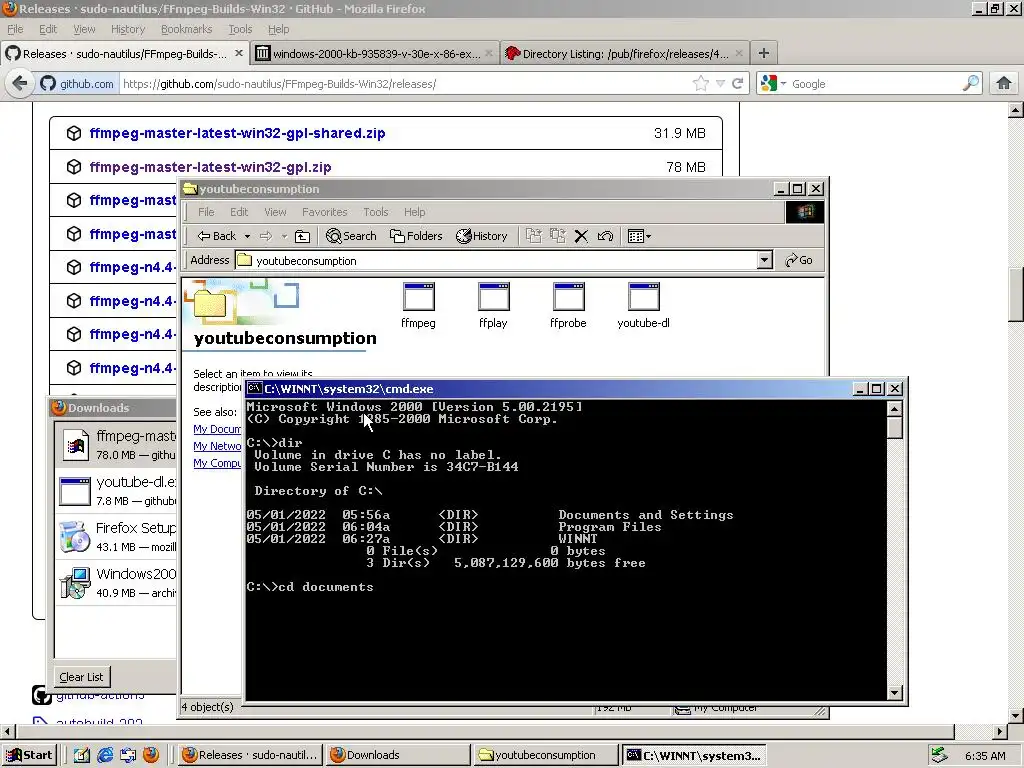Screen dimensions: 1024x768
Task: Go back in youtubeconsumption Explorer window
Action: point(217,236)
